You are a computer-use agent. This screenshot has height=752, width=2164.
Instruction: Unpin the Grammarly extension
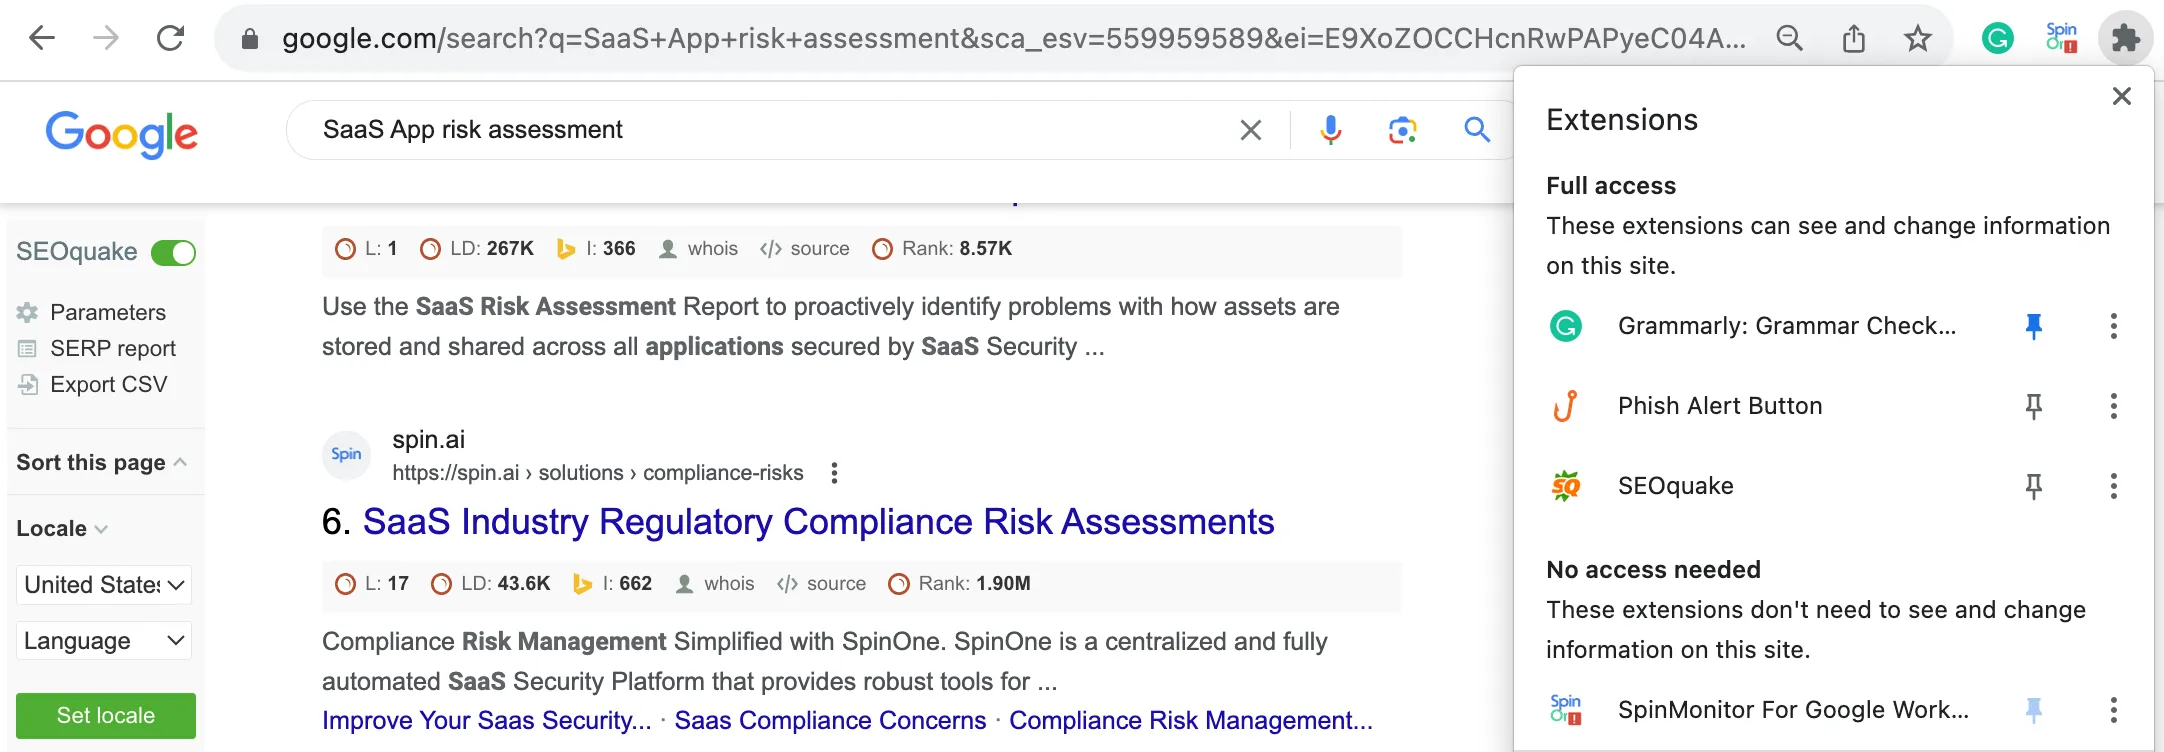pyautogui.click(x=2035, y=325)
